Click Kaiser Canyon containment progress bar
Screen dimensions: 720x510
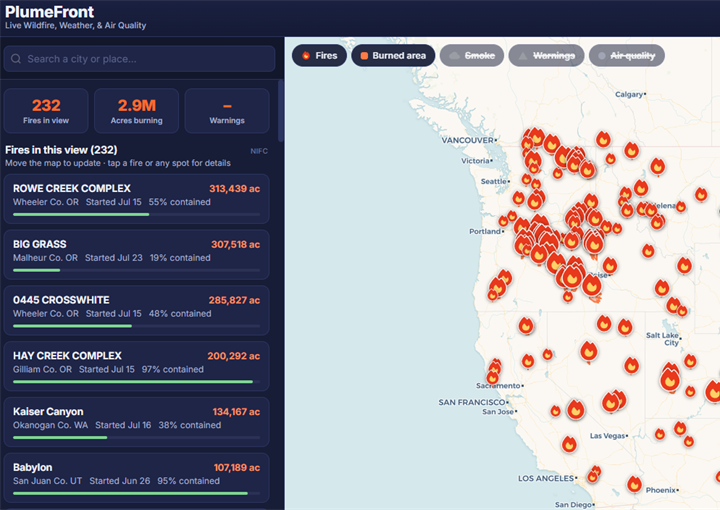pos(136,437)
